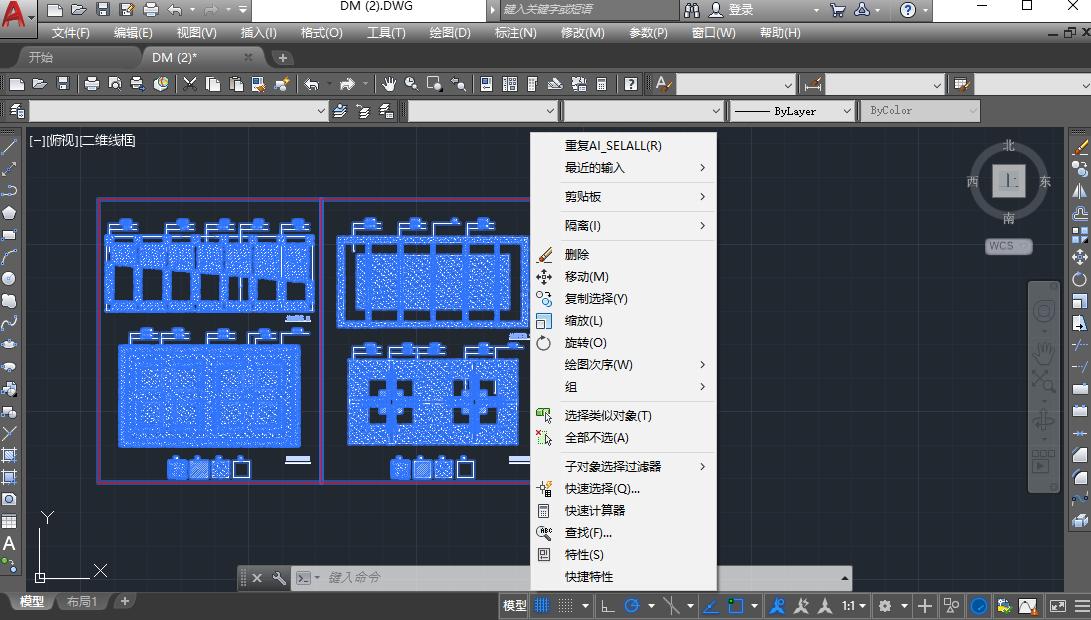Expand the 隔离(I) context menu entry
Viewport: 1091px width, 620px height.
tap(600, 225)
